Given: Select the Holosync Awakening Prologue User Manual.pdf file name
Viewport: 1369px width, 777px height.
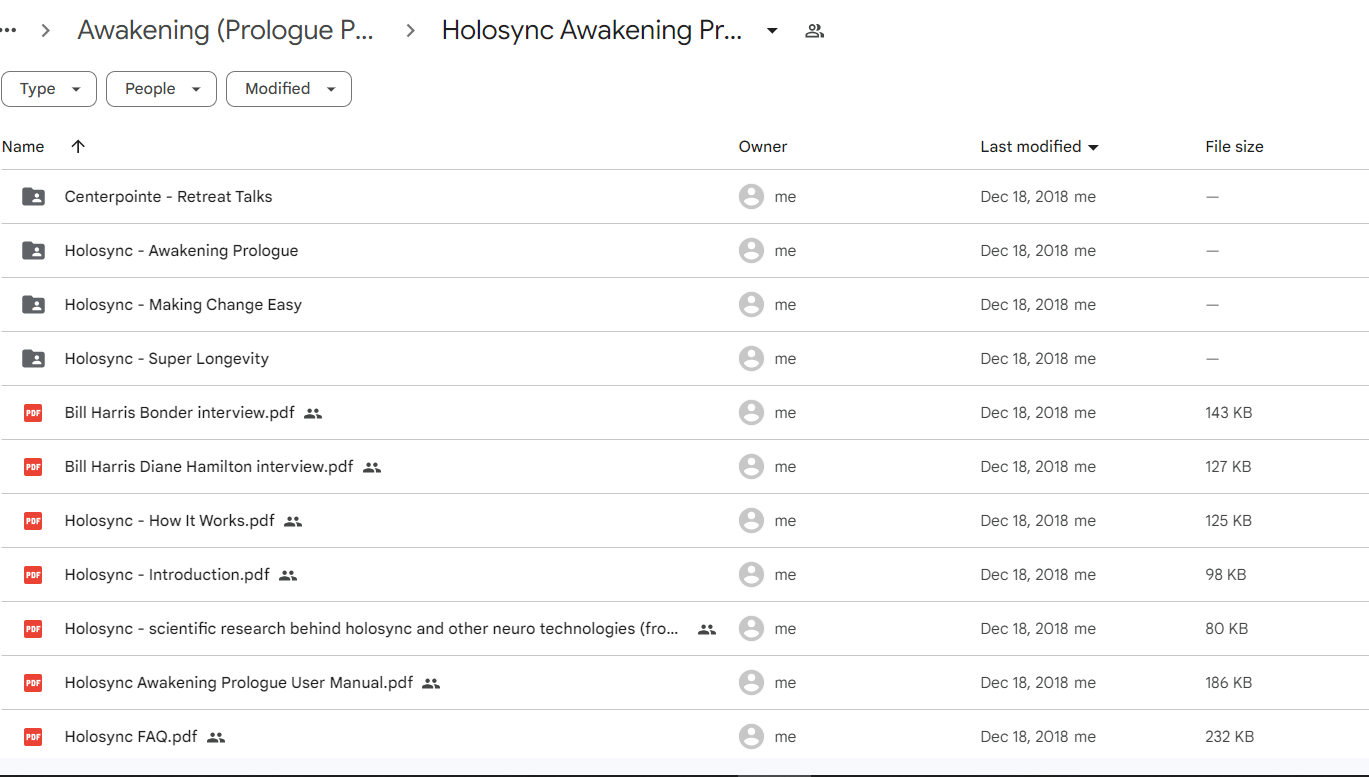Looking at the screenshot, I should 239,683.
